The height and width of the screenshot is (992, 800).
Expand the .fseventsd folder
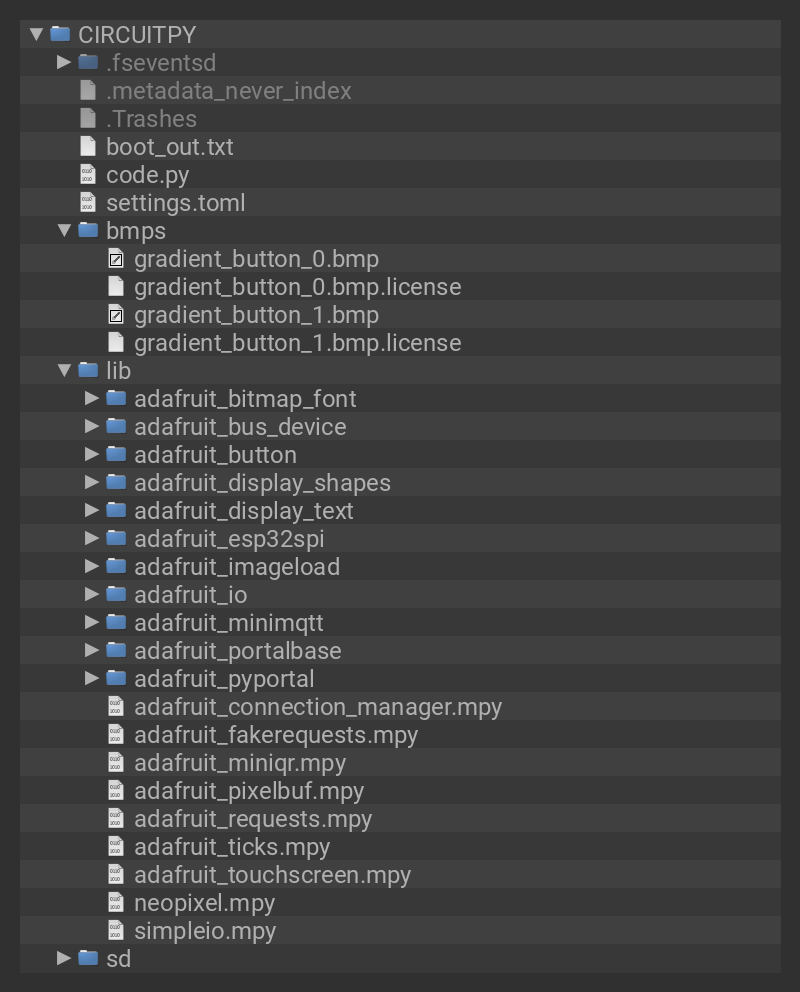click(x=64, y=63)
